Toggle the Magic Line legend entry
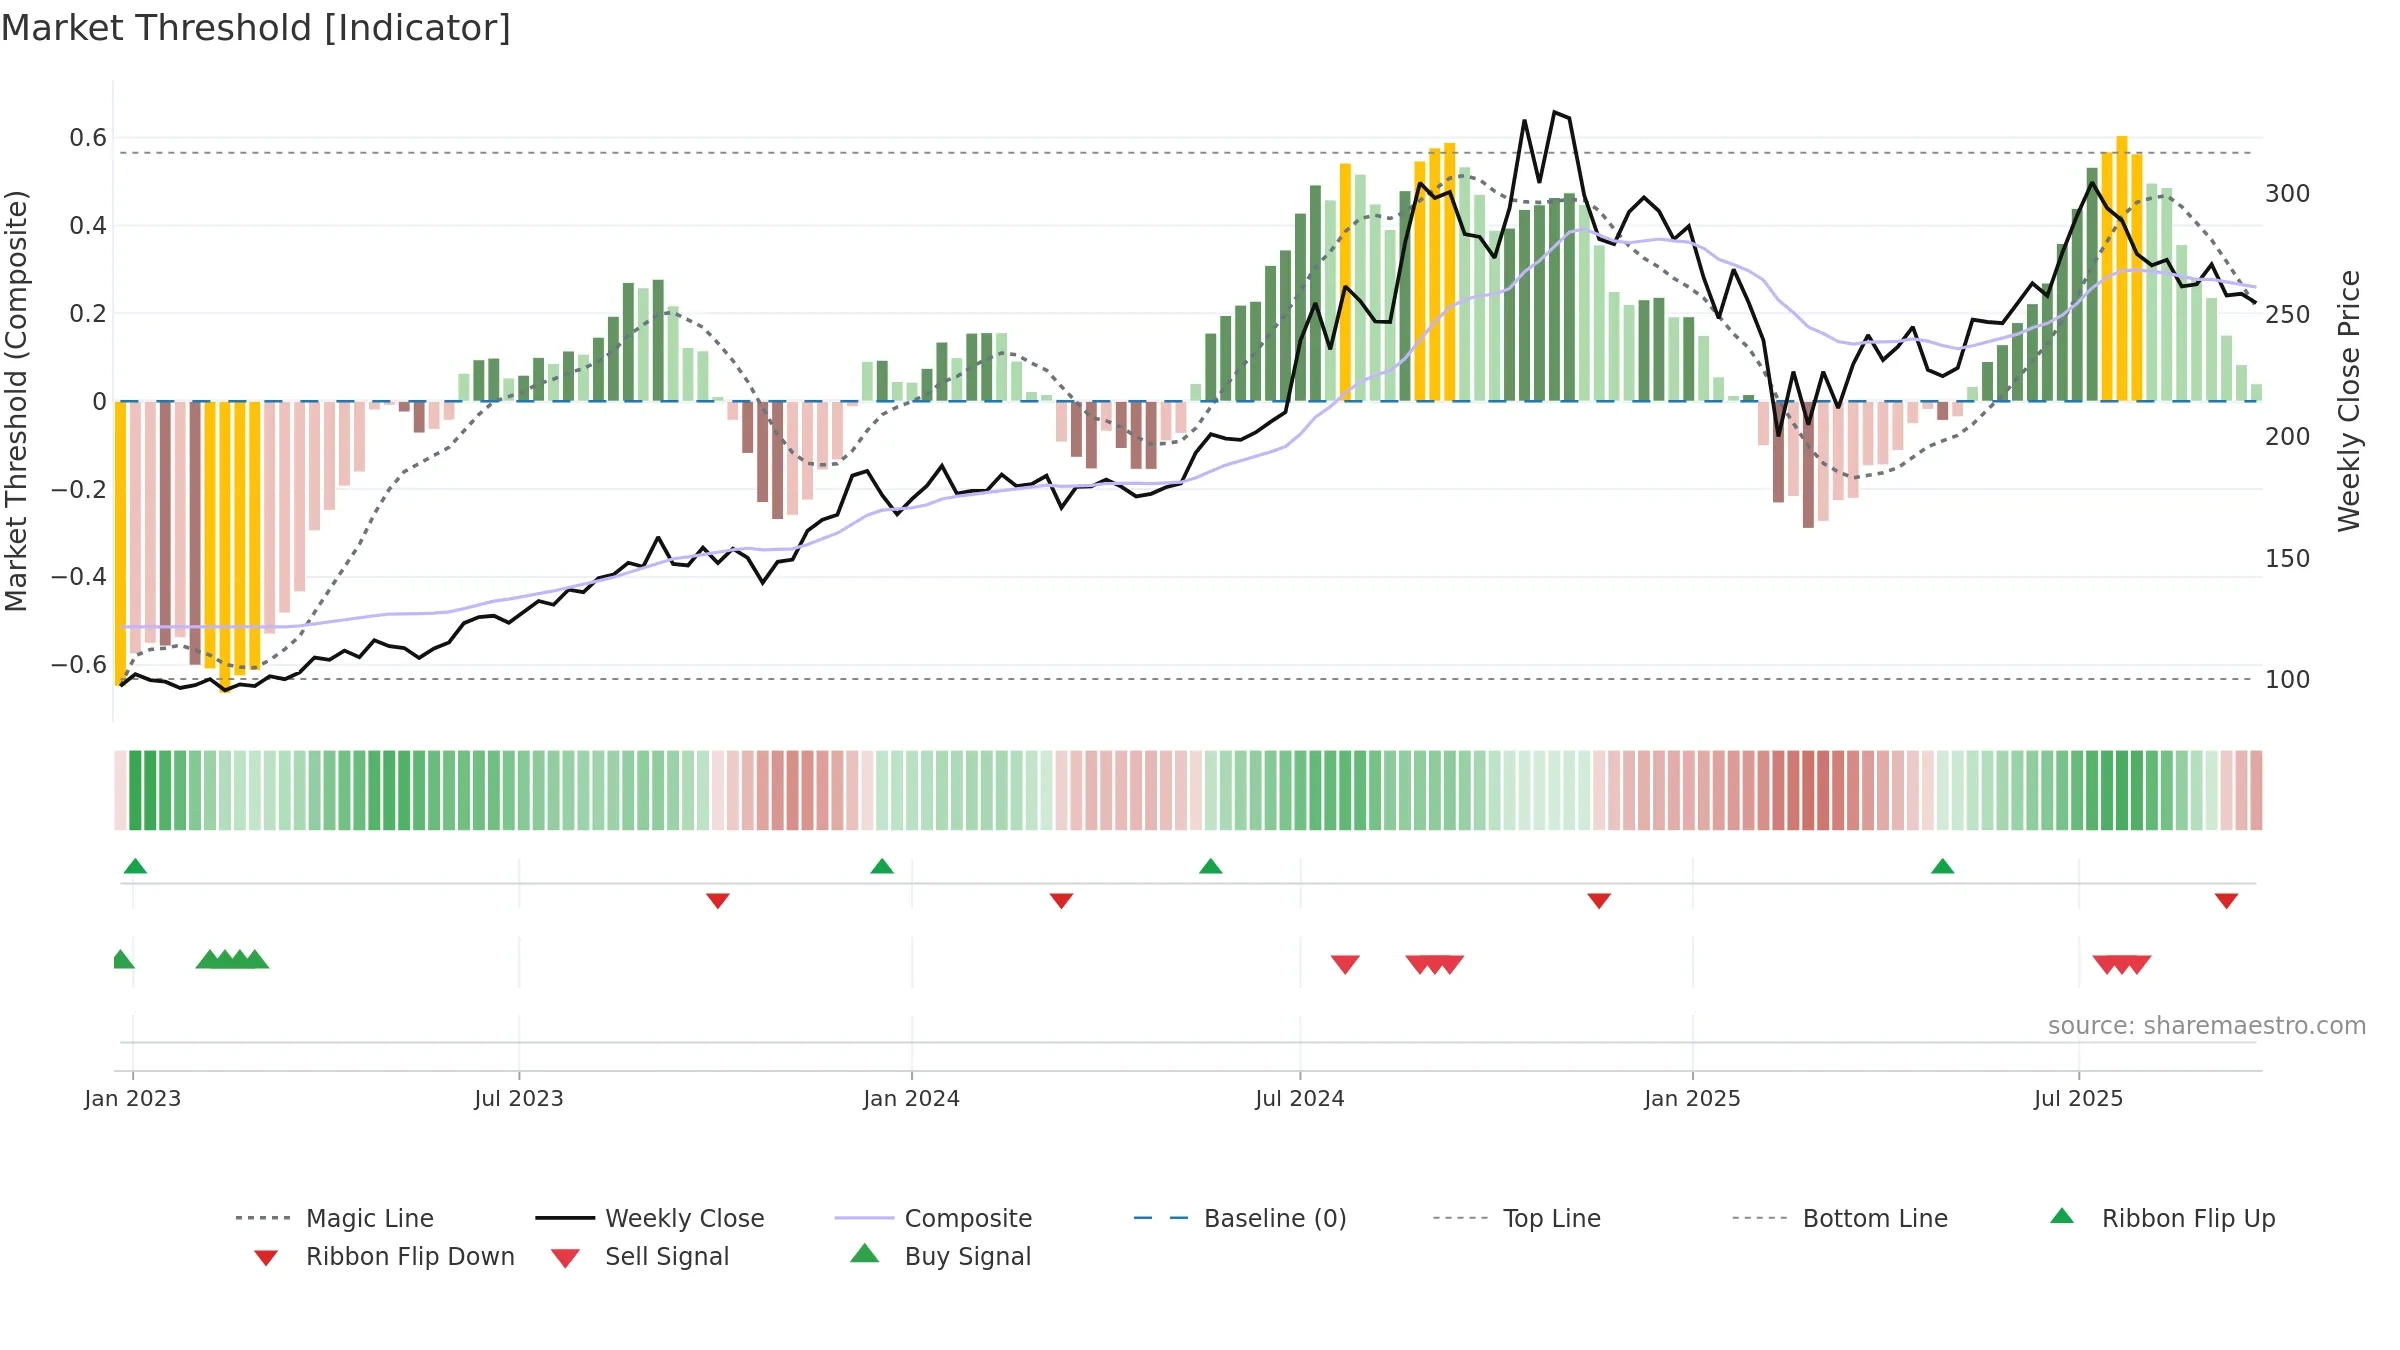Image resolution: width=2400 pixels, height=1350 pixels. tap(334, 1218)
